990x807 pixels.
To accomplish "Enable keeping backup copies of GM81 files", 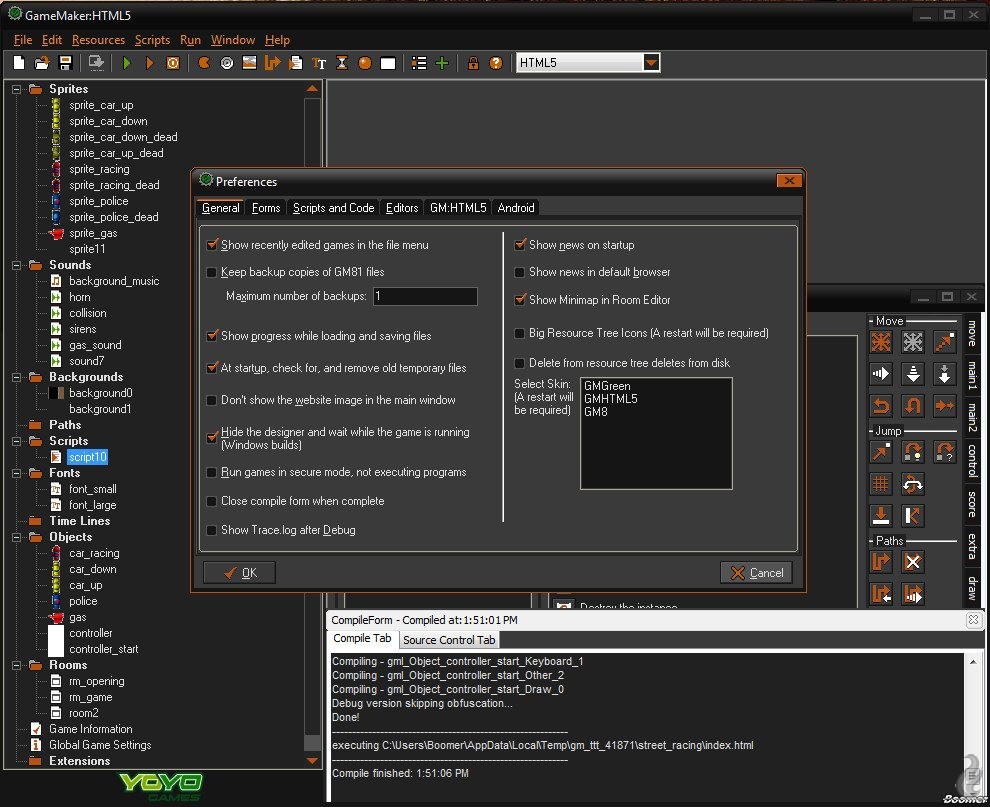I will (212, 272).
